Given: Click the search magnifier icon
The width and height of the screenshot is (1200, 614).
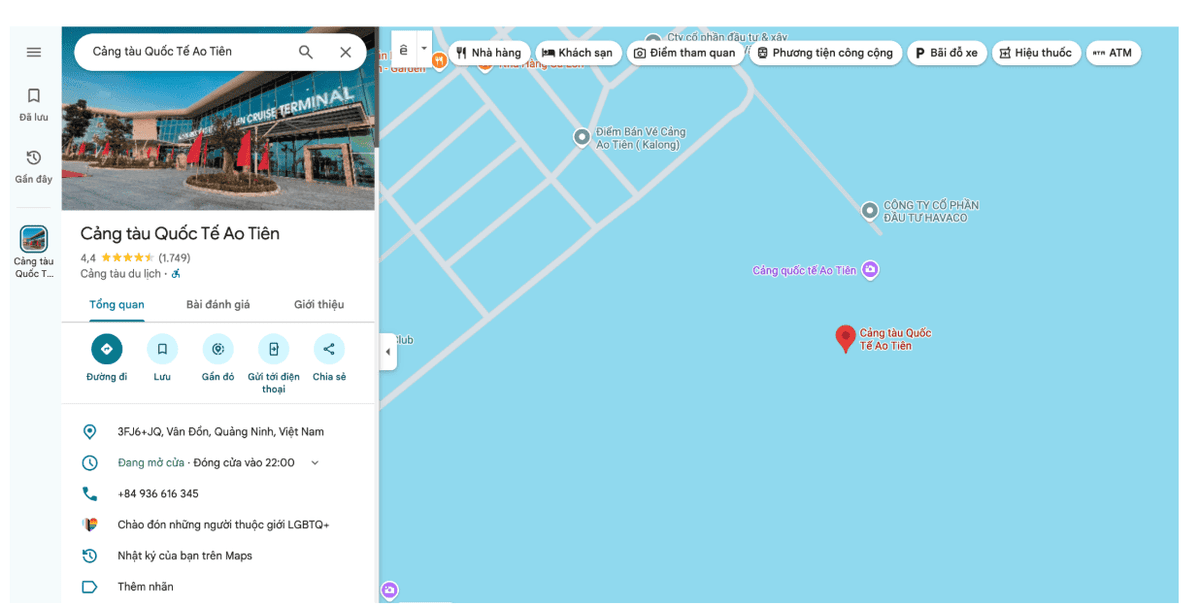Looking at the screenshot, I should [306, 52].
